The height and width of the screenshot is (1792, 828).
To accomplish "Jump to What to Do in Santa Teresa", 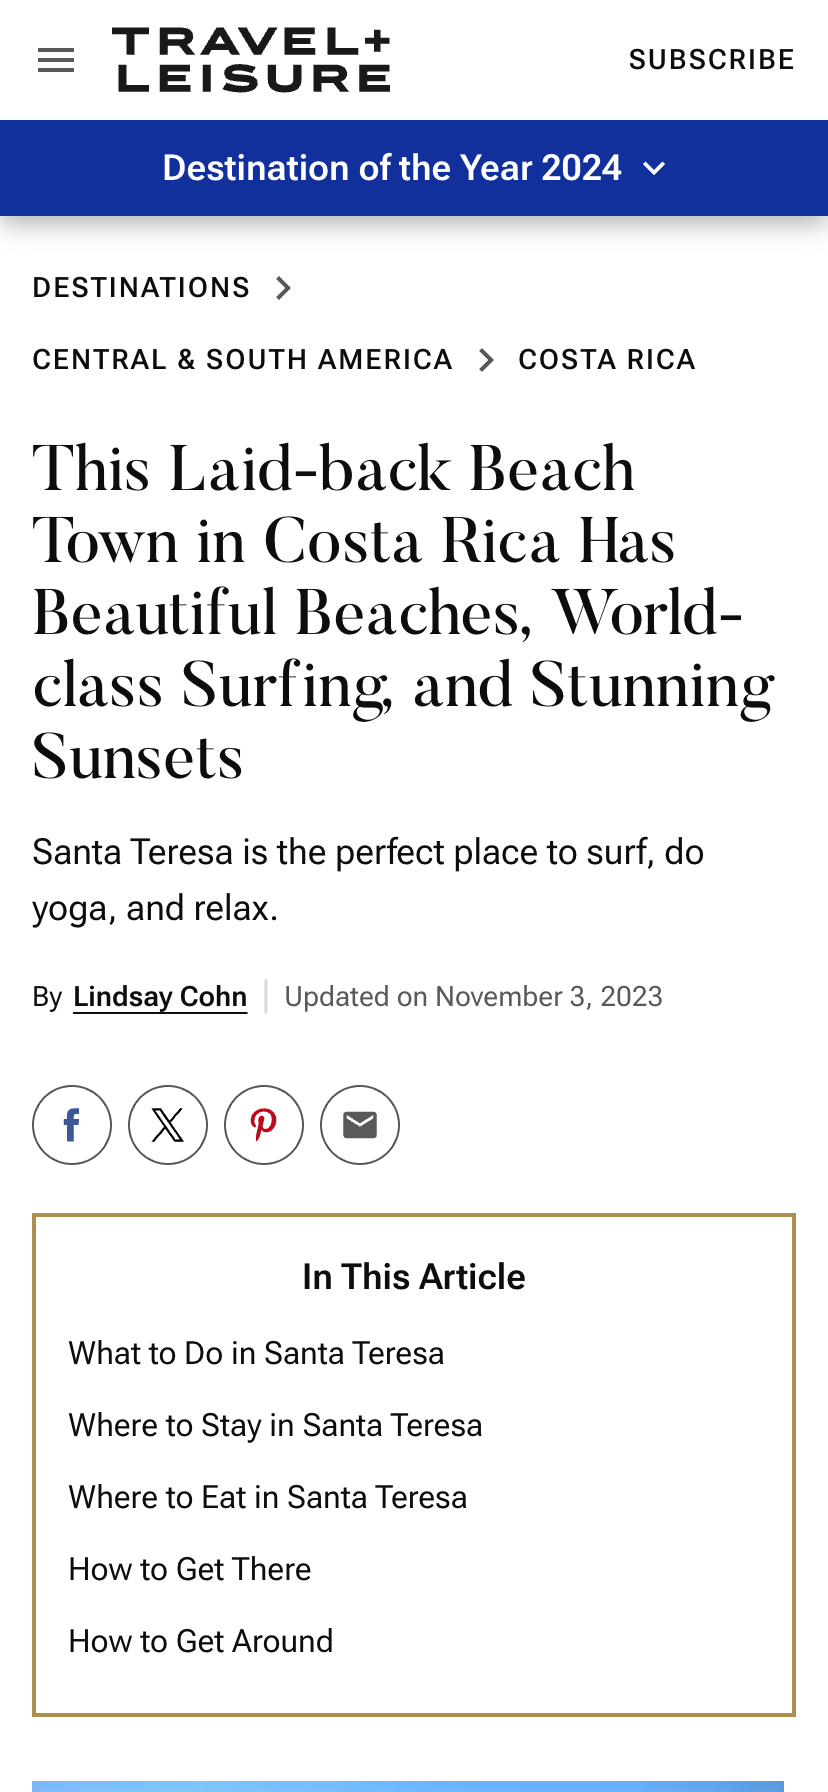I will pyautogui.click(x=256, y=1353).
